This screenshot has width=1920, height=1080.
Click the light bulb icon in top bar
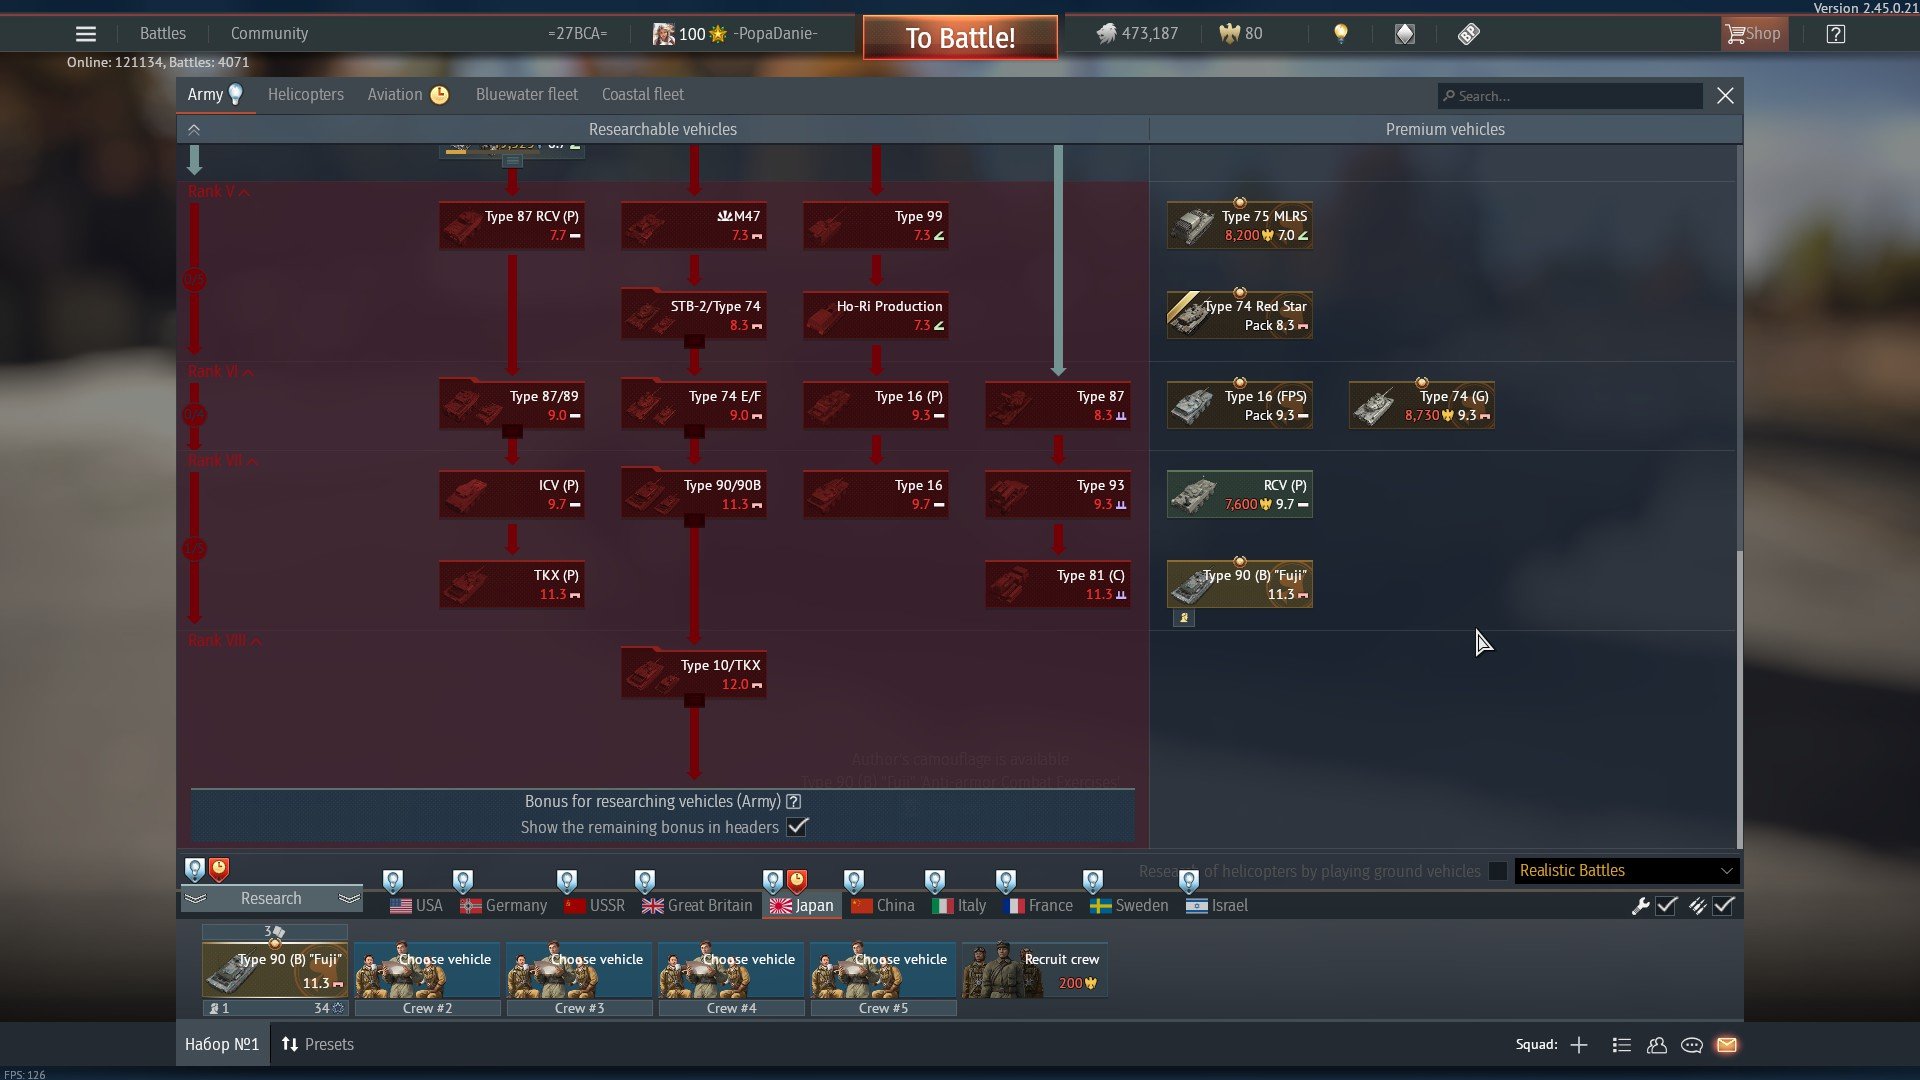pyautogui.click(x=1341, y=34)
